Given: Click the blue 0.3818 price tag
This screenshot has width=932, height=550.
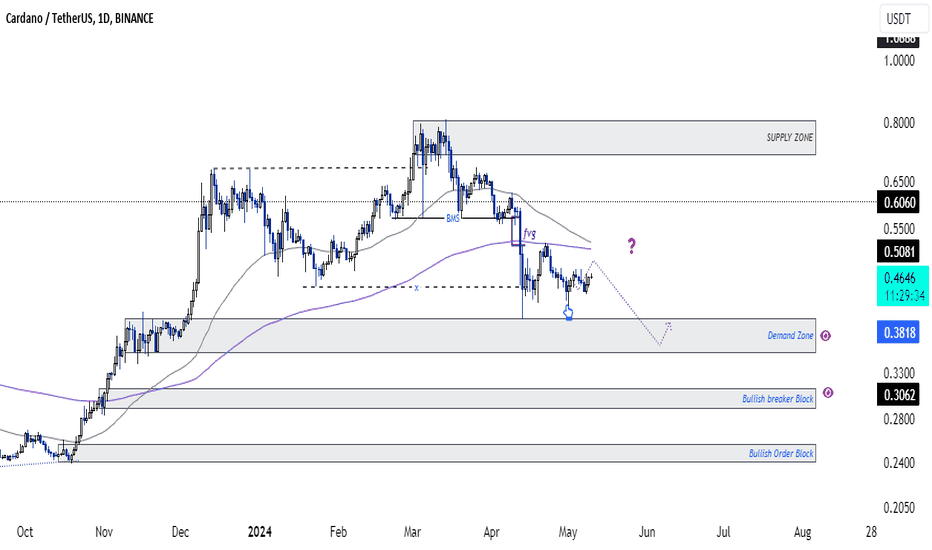Looking at the screenshot, I should coord(899,332).
